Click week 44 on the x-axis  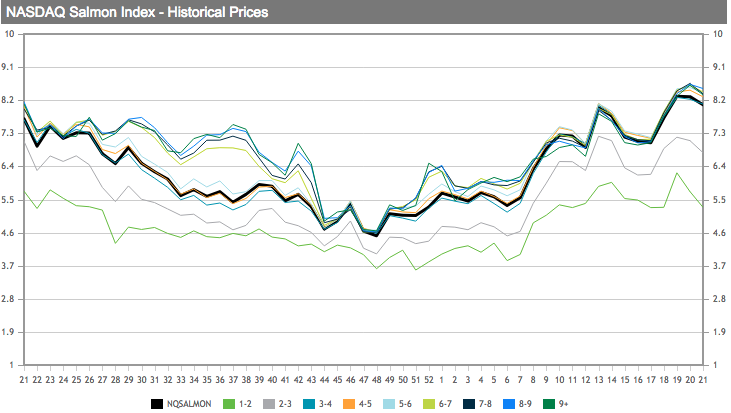[x=324, y=380]
